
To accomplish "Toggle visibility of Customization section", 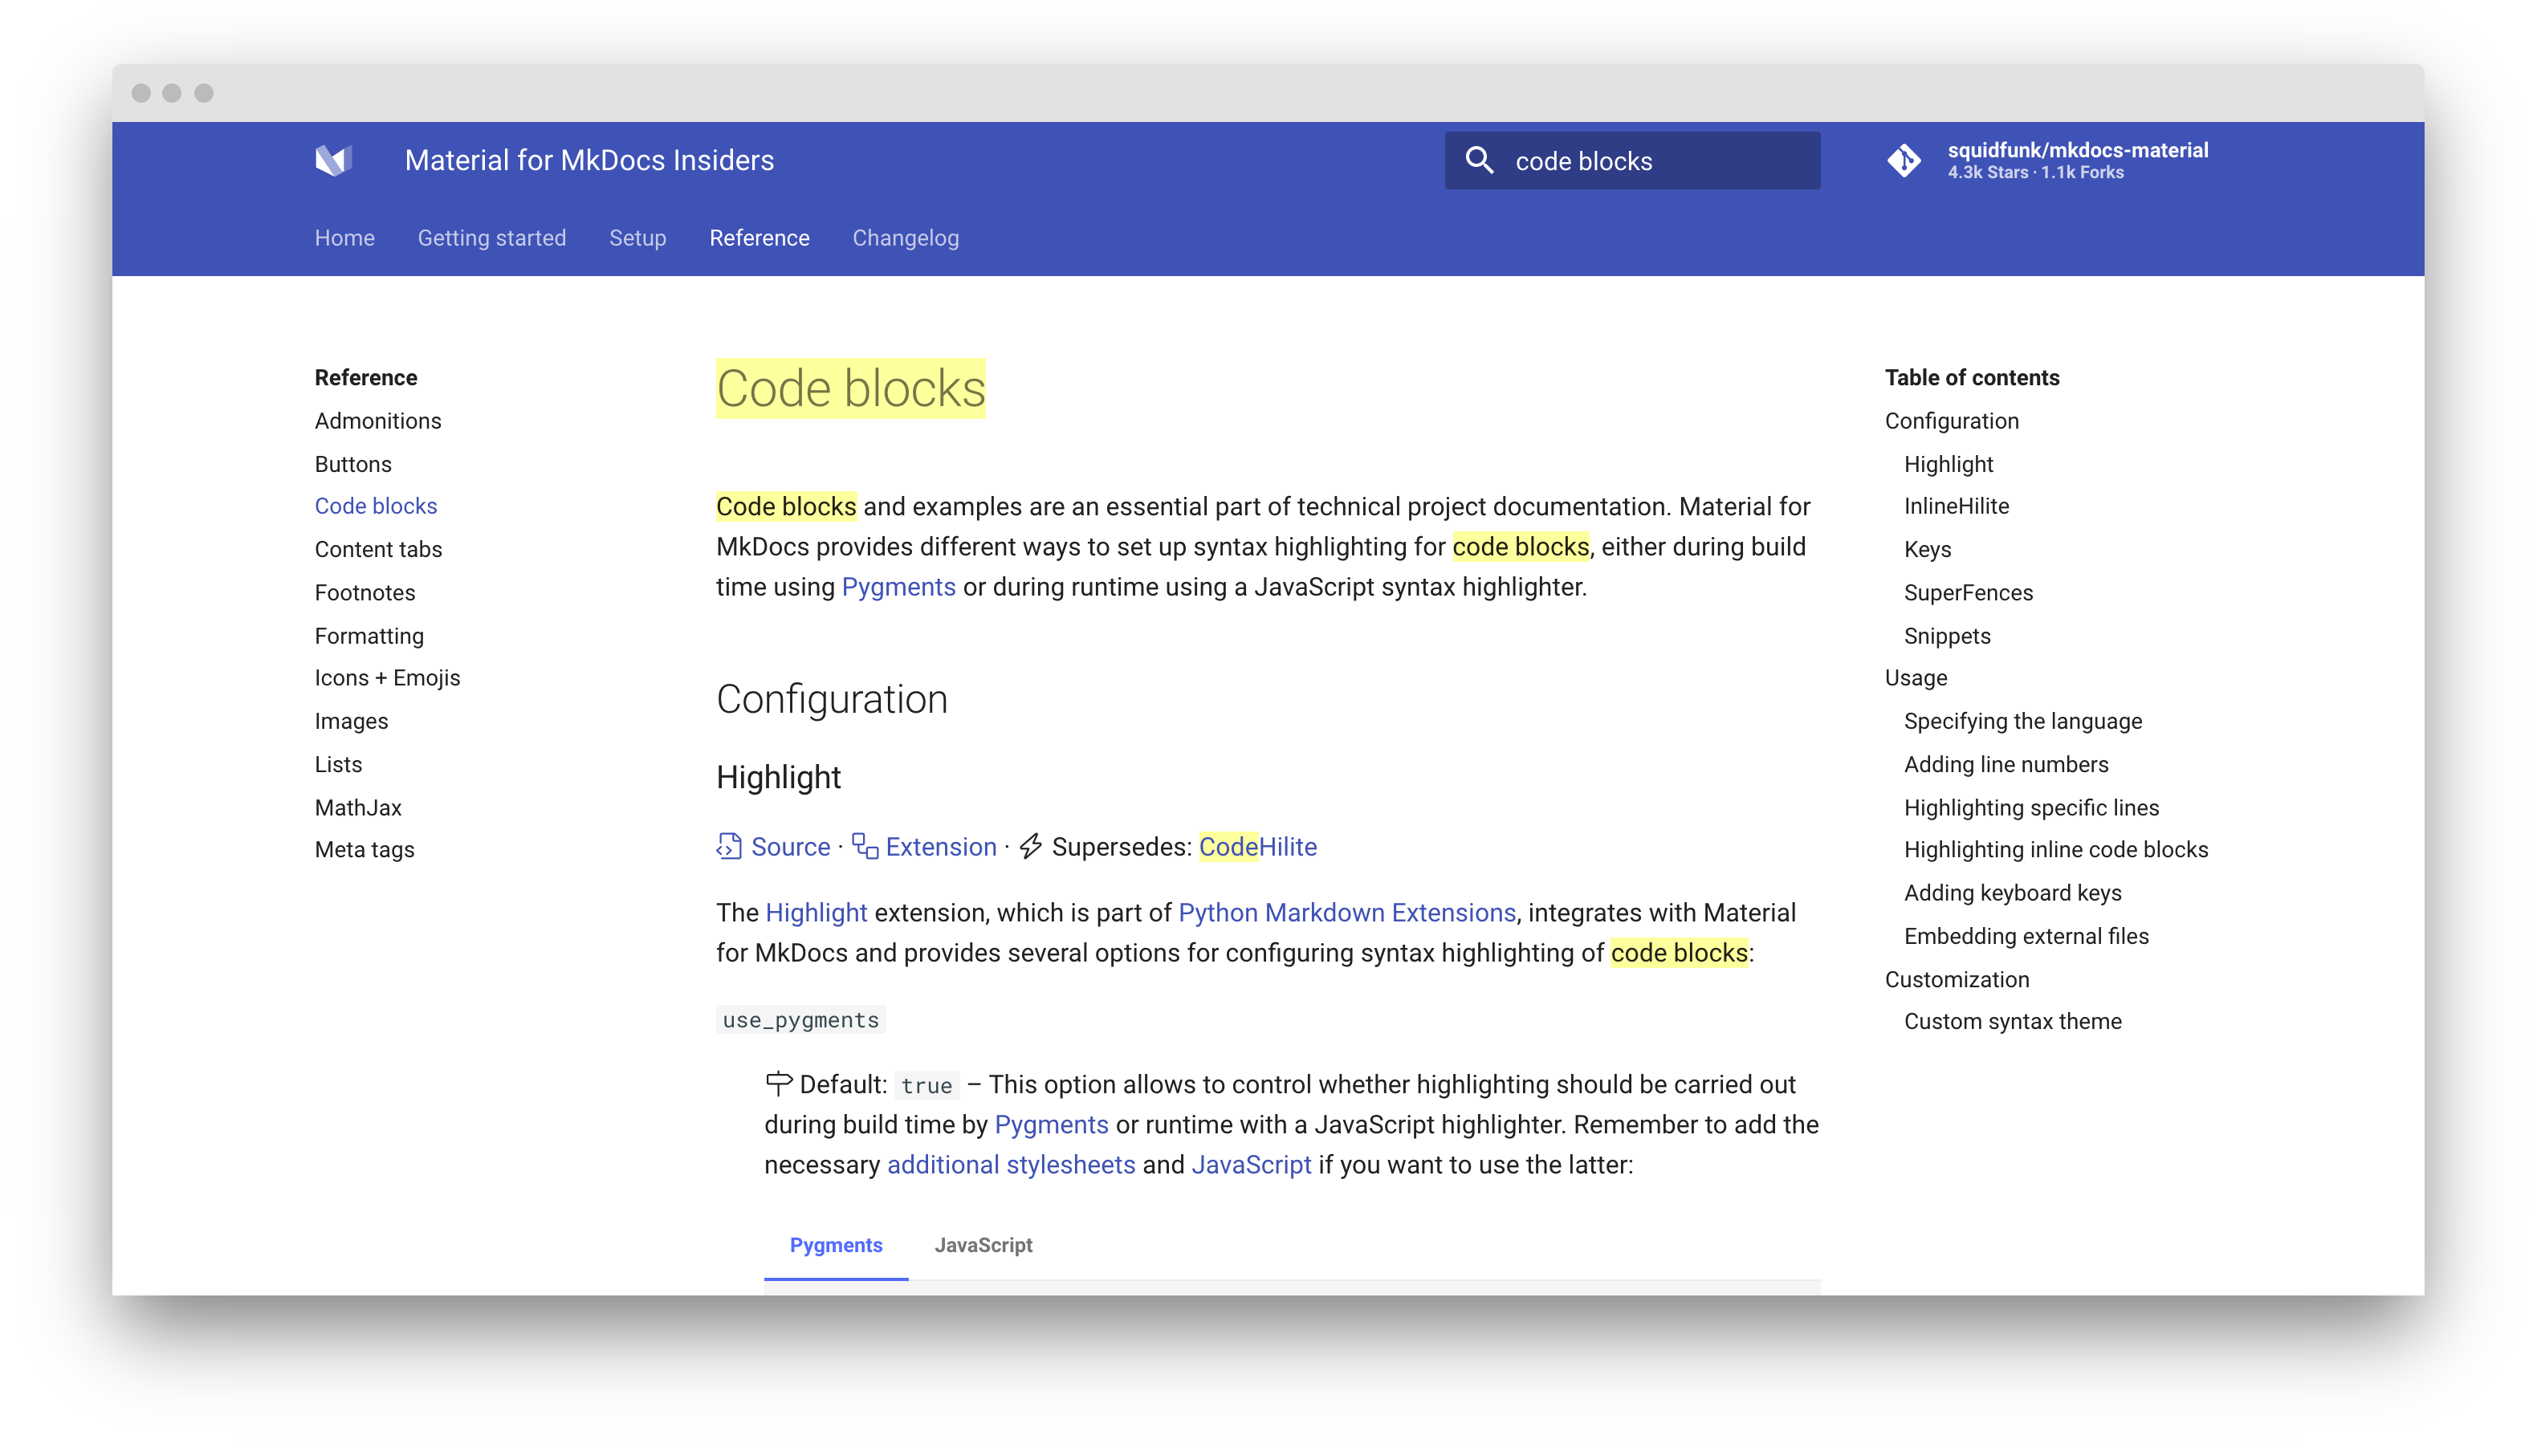I will pos(1957,978).
